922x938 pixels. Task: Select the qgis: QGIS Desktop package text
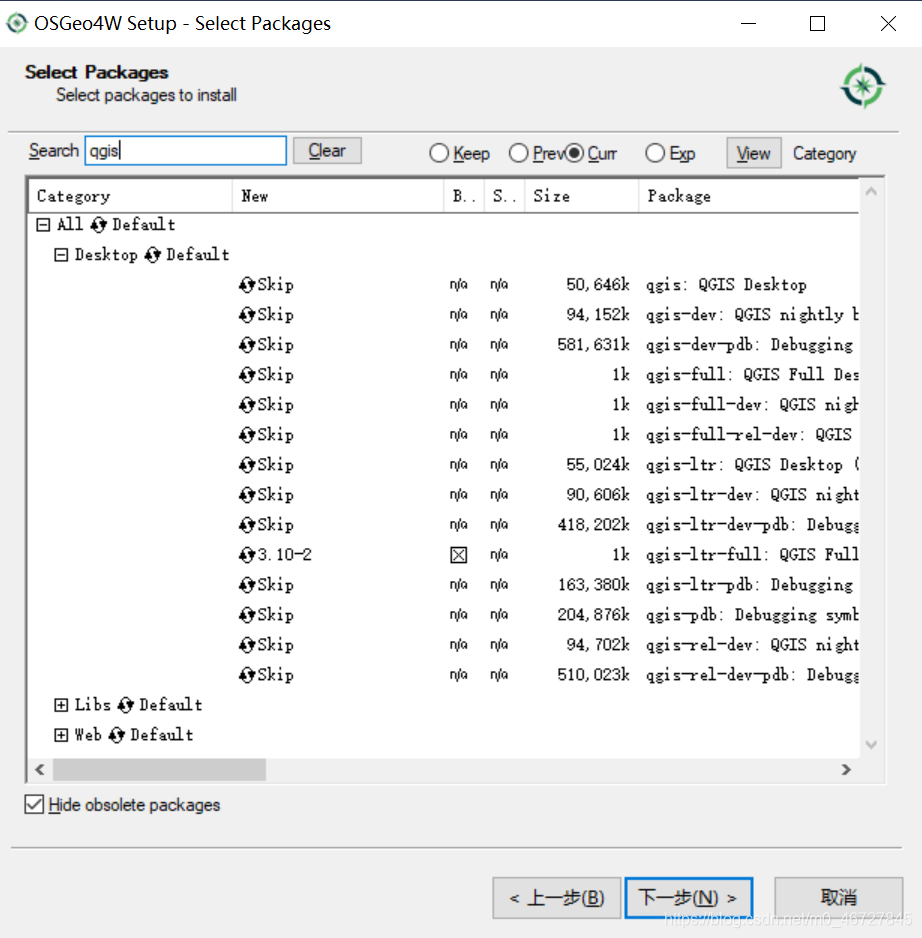click(x=726, y=285)
